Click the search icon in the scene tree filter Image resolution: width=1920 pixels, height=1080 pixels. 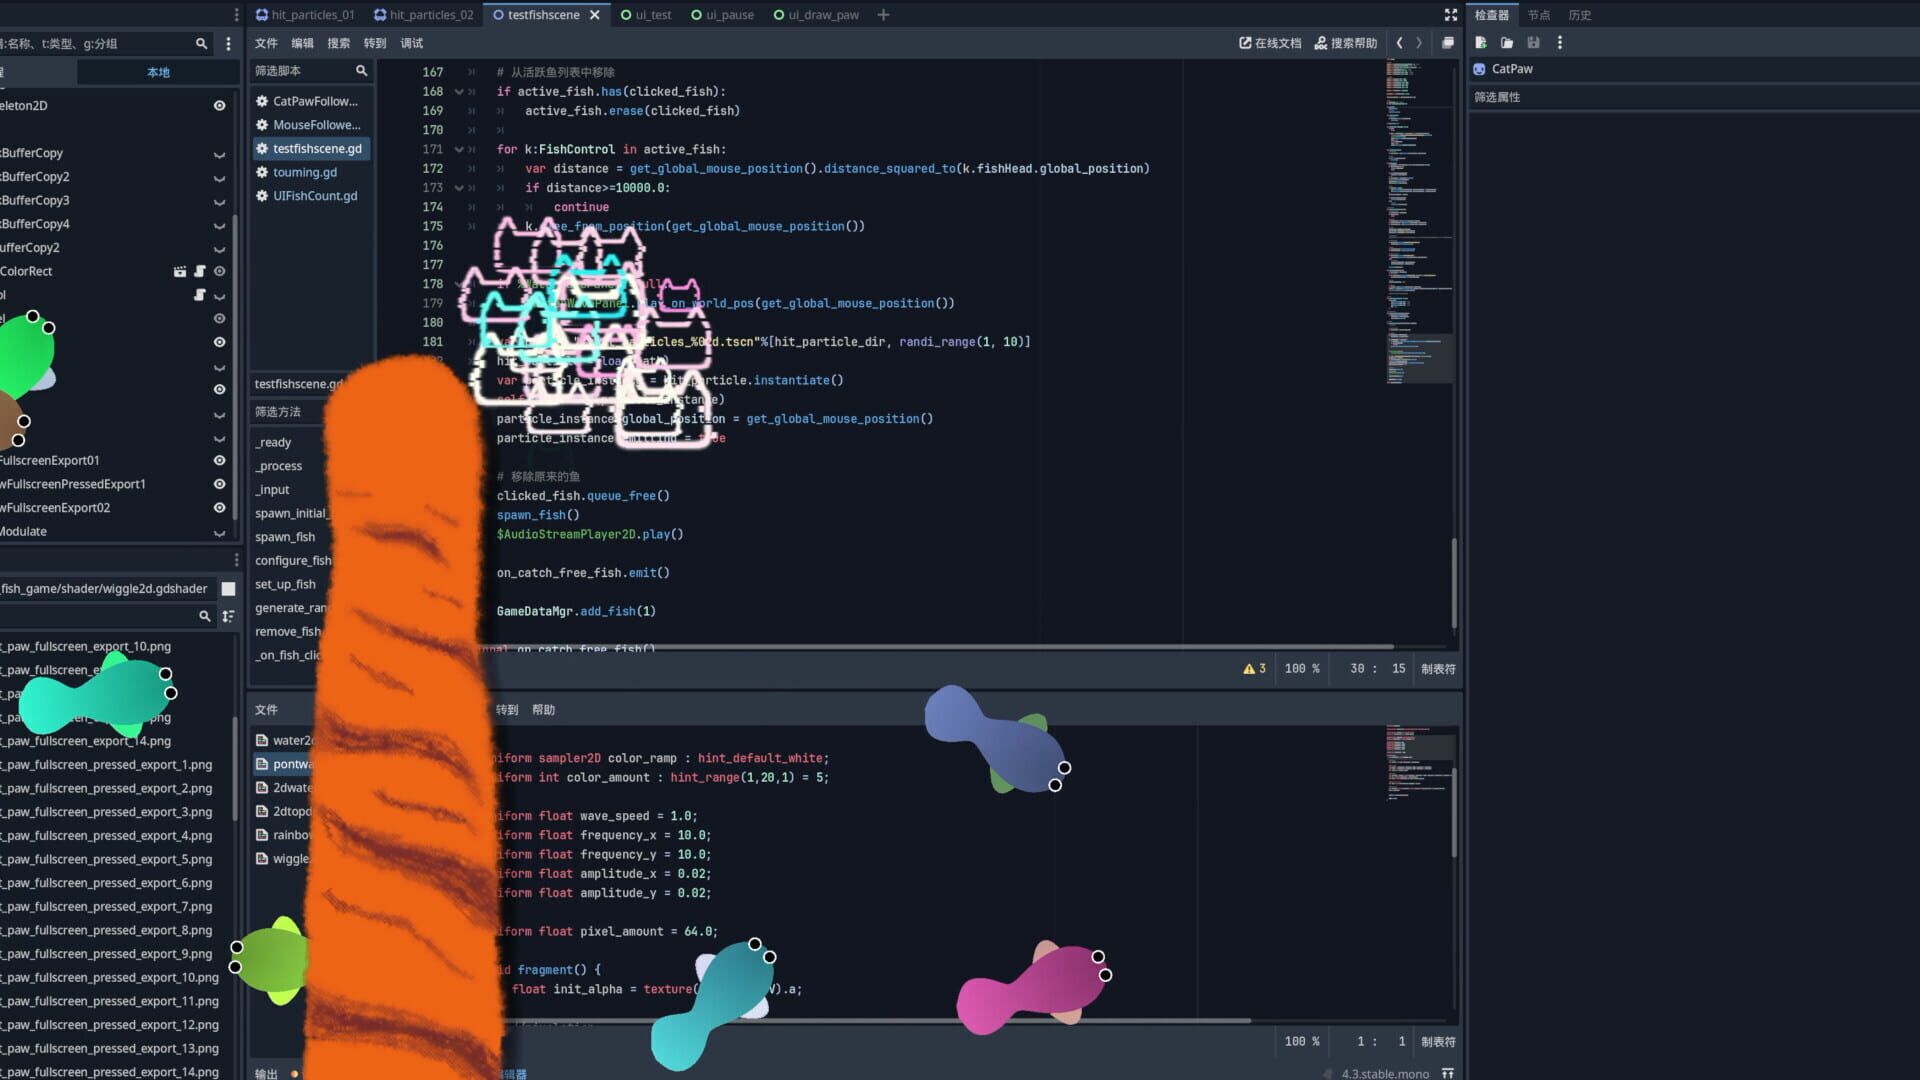[201, 44]
